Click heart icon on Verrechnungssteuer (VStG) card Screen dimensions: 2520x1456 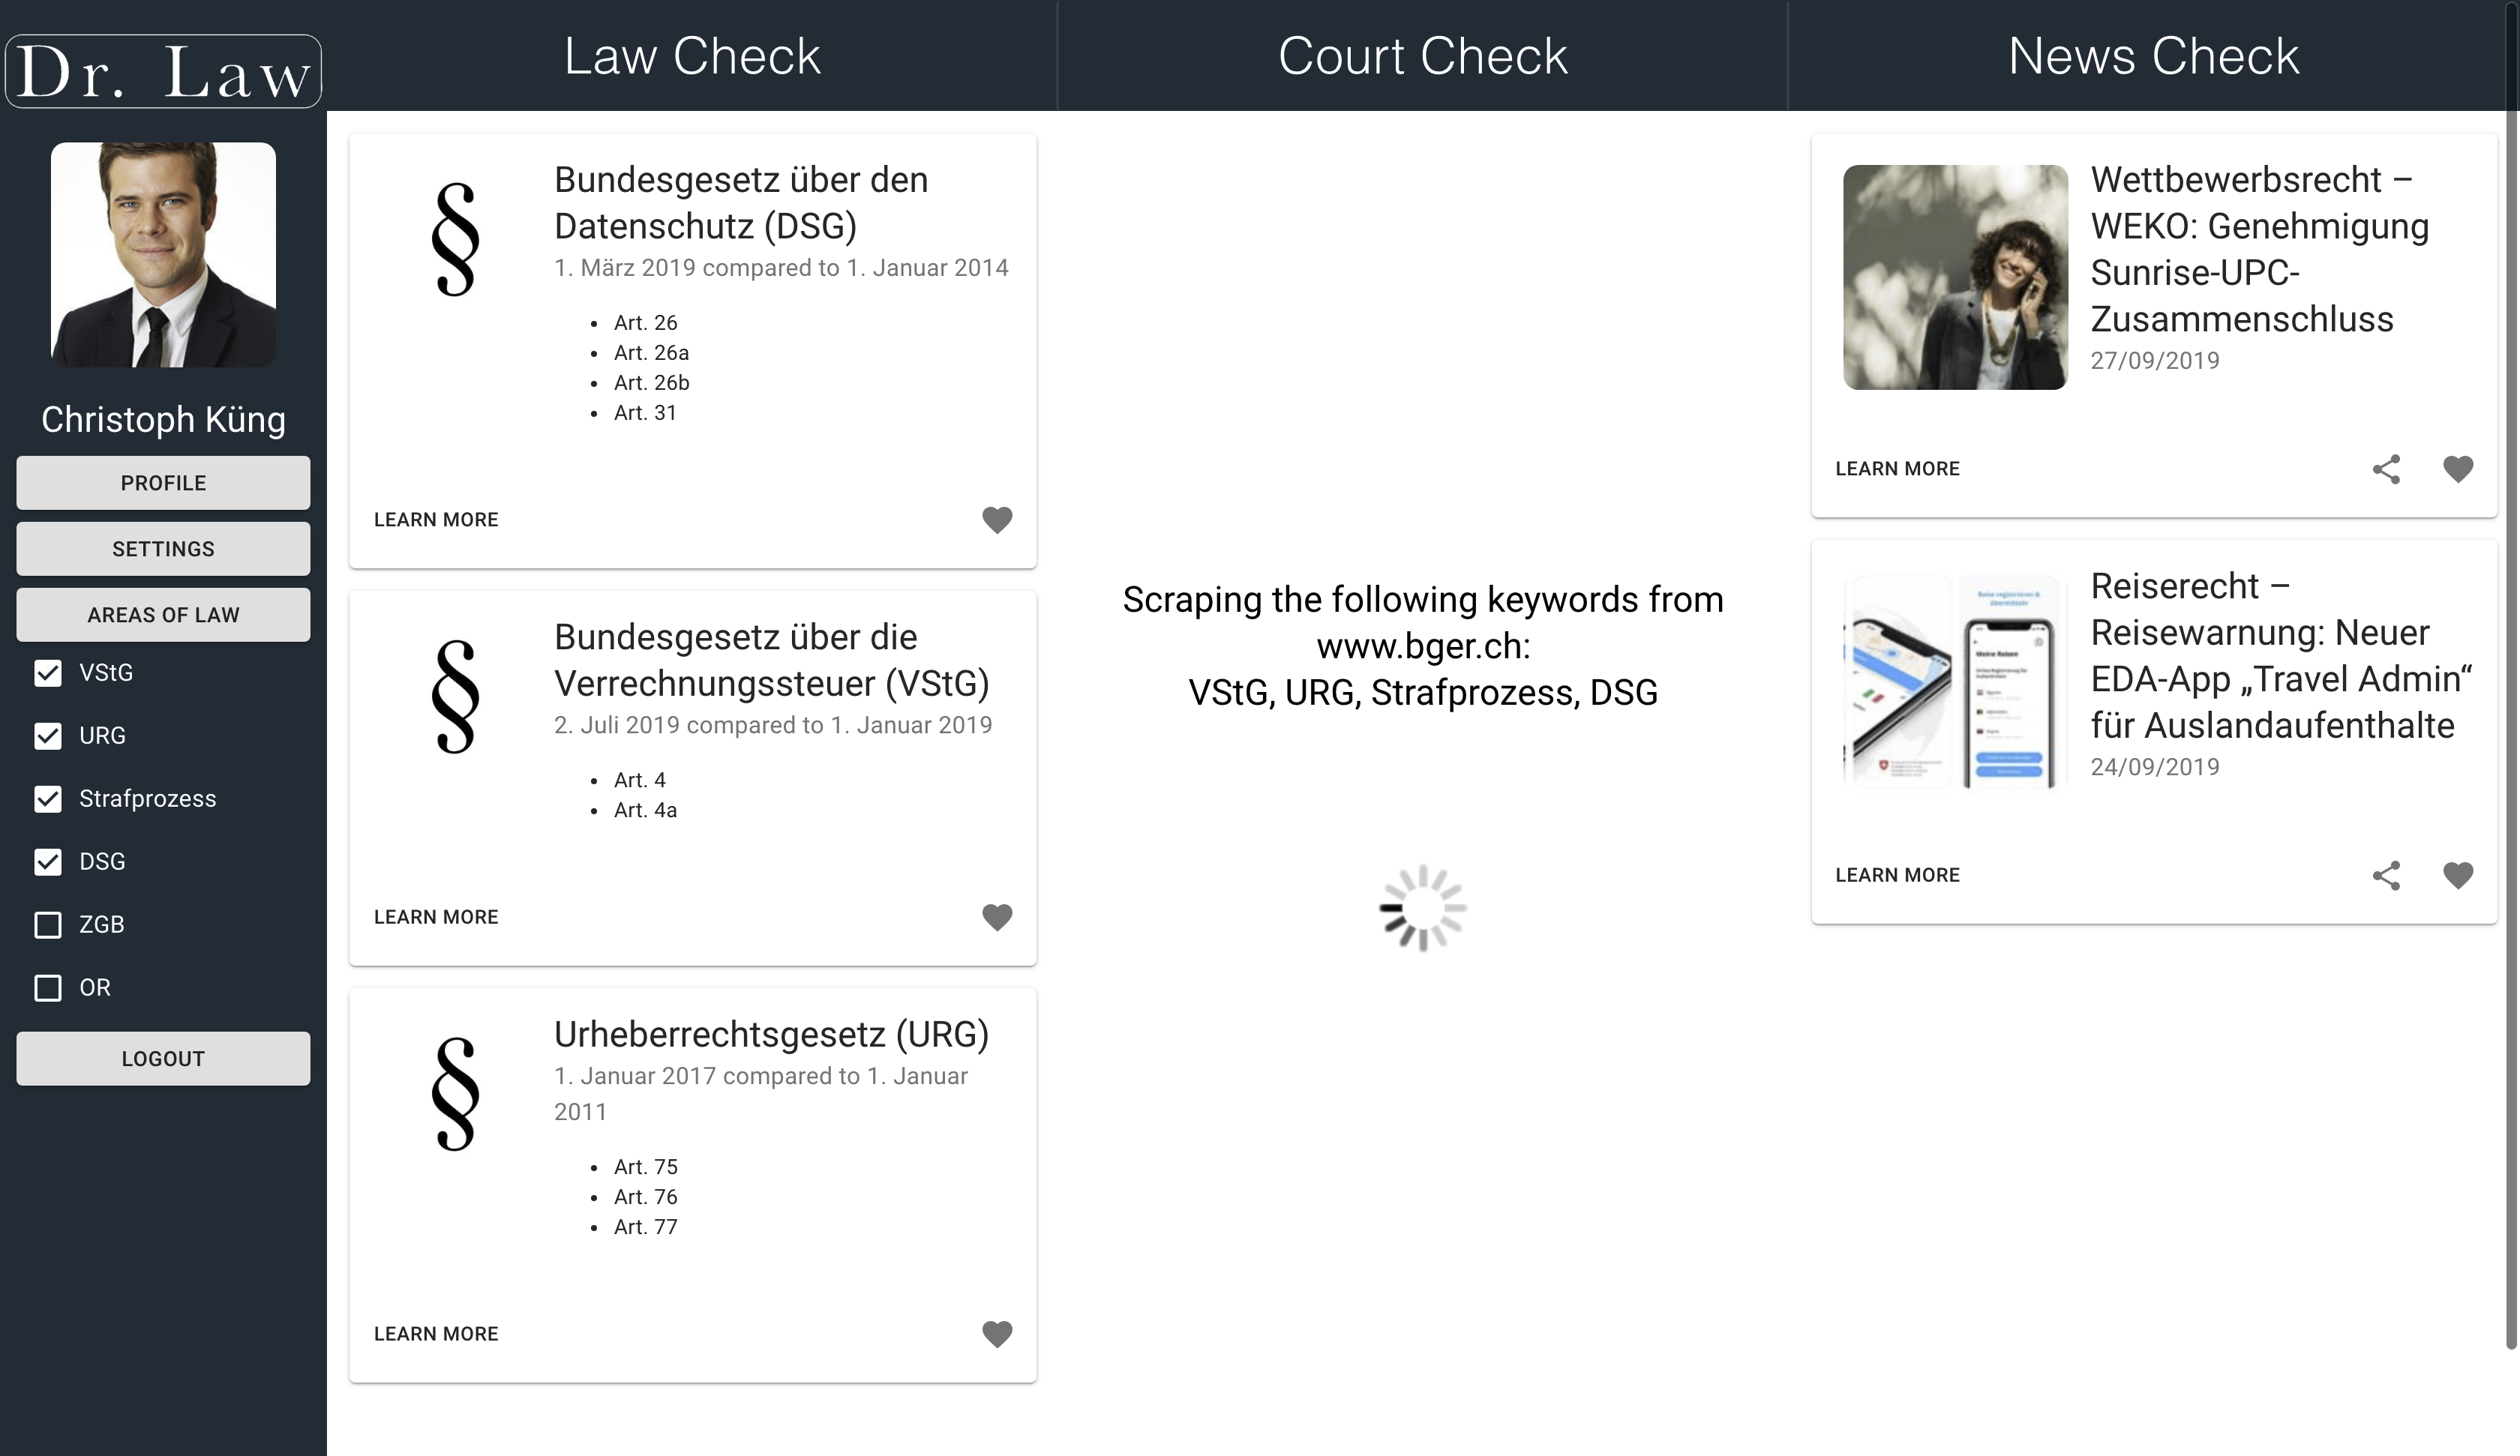pos(996,917)
